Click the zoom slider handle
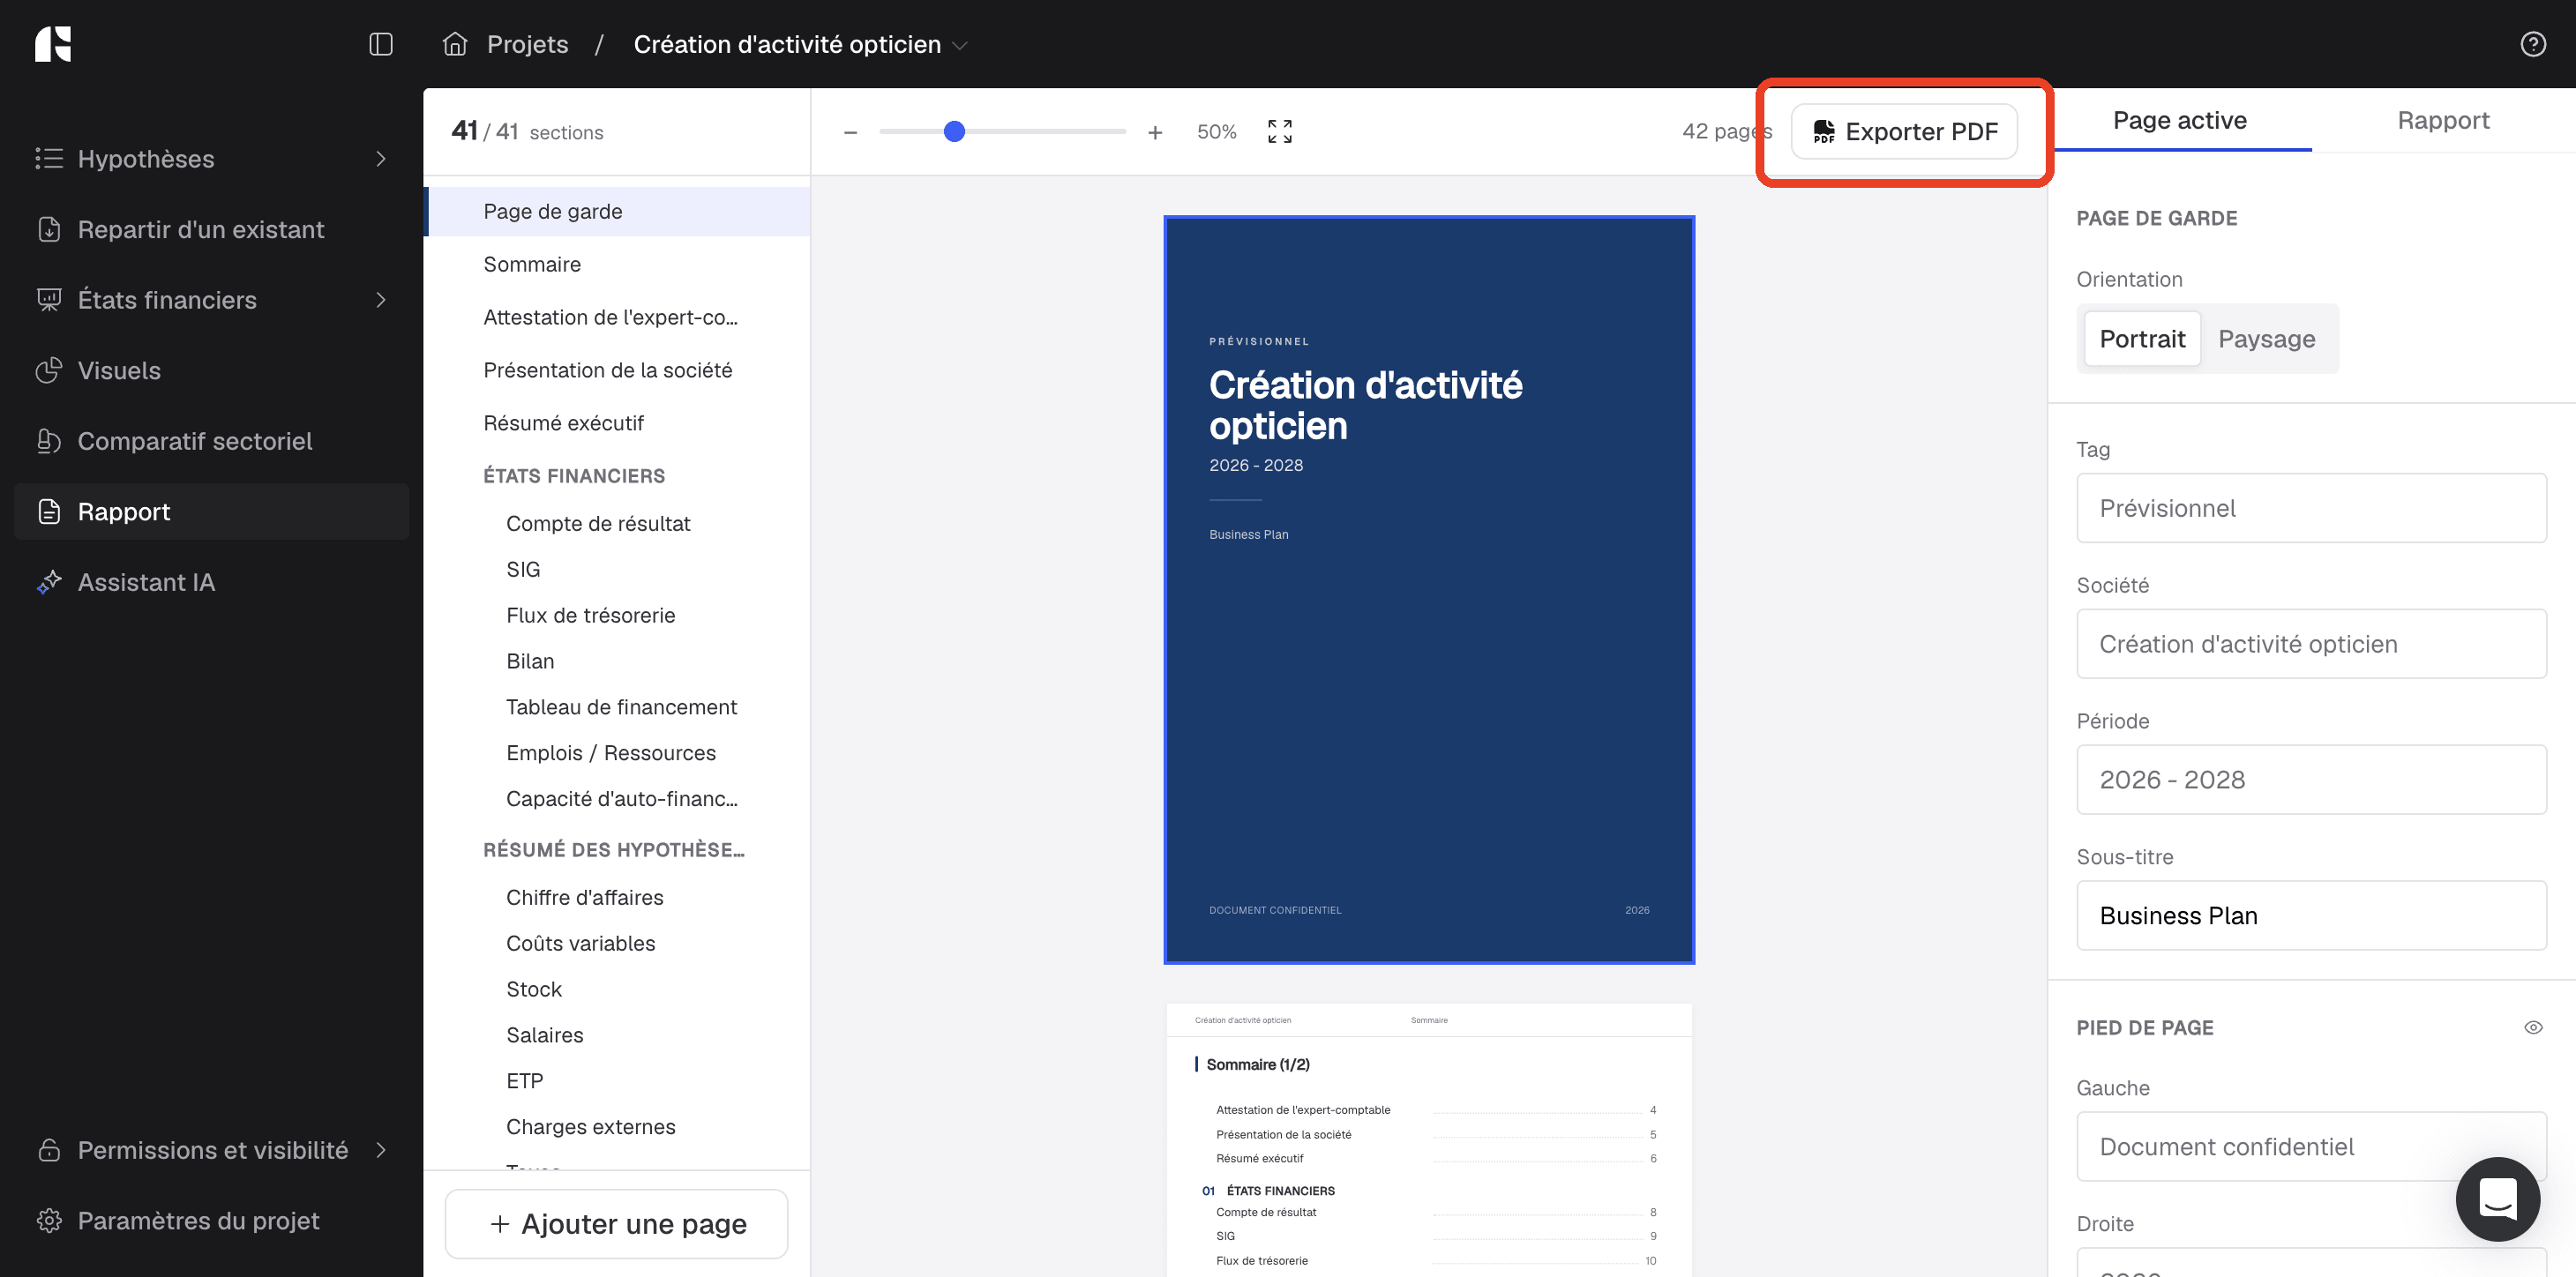Screen dimensions: 2576x1277 coord(954,131)
